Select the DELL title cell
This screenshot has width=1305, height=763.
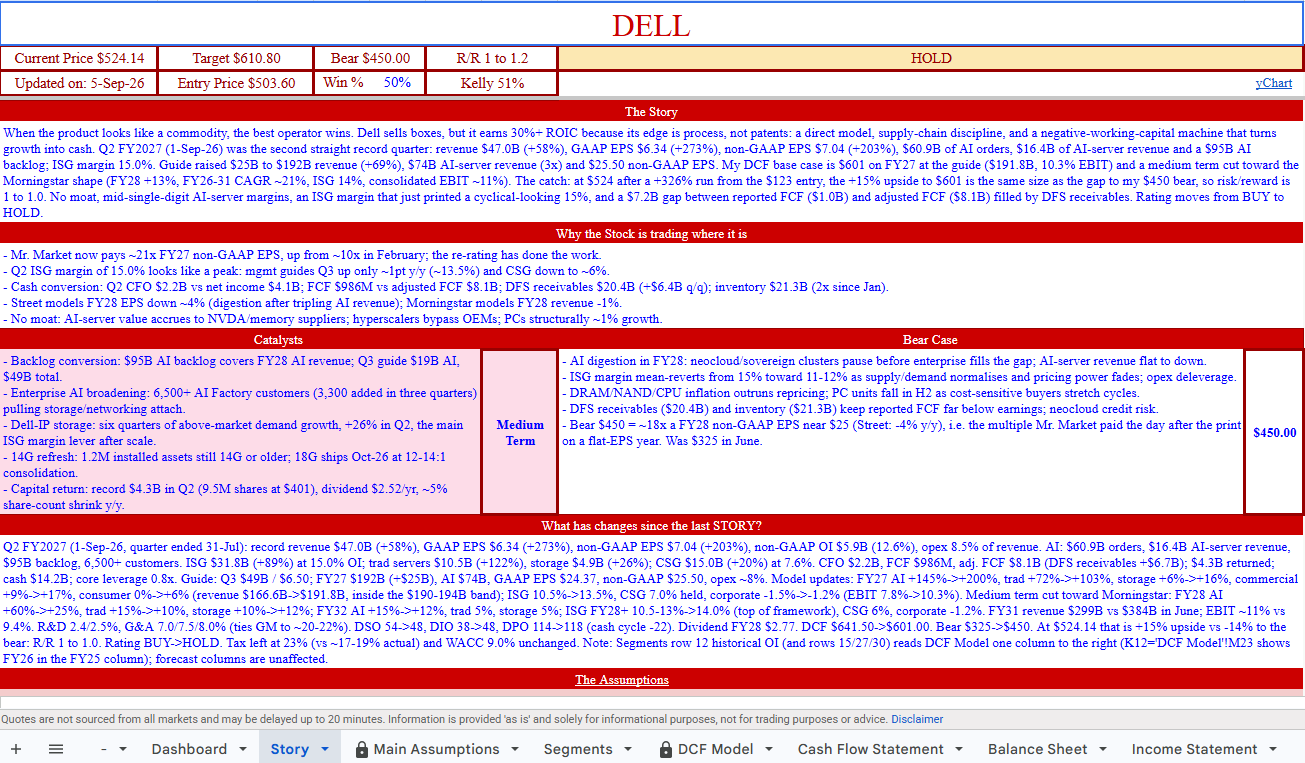(652, 25)
